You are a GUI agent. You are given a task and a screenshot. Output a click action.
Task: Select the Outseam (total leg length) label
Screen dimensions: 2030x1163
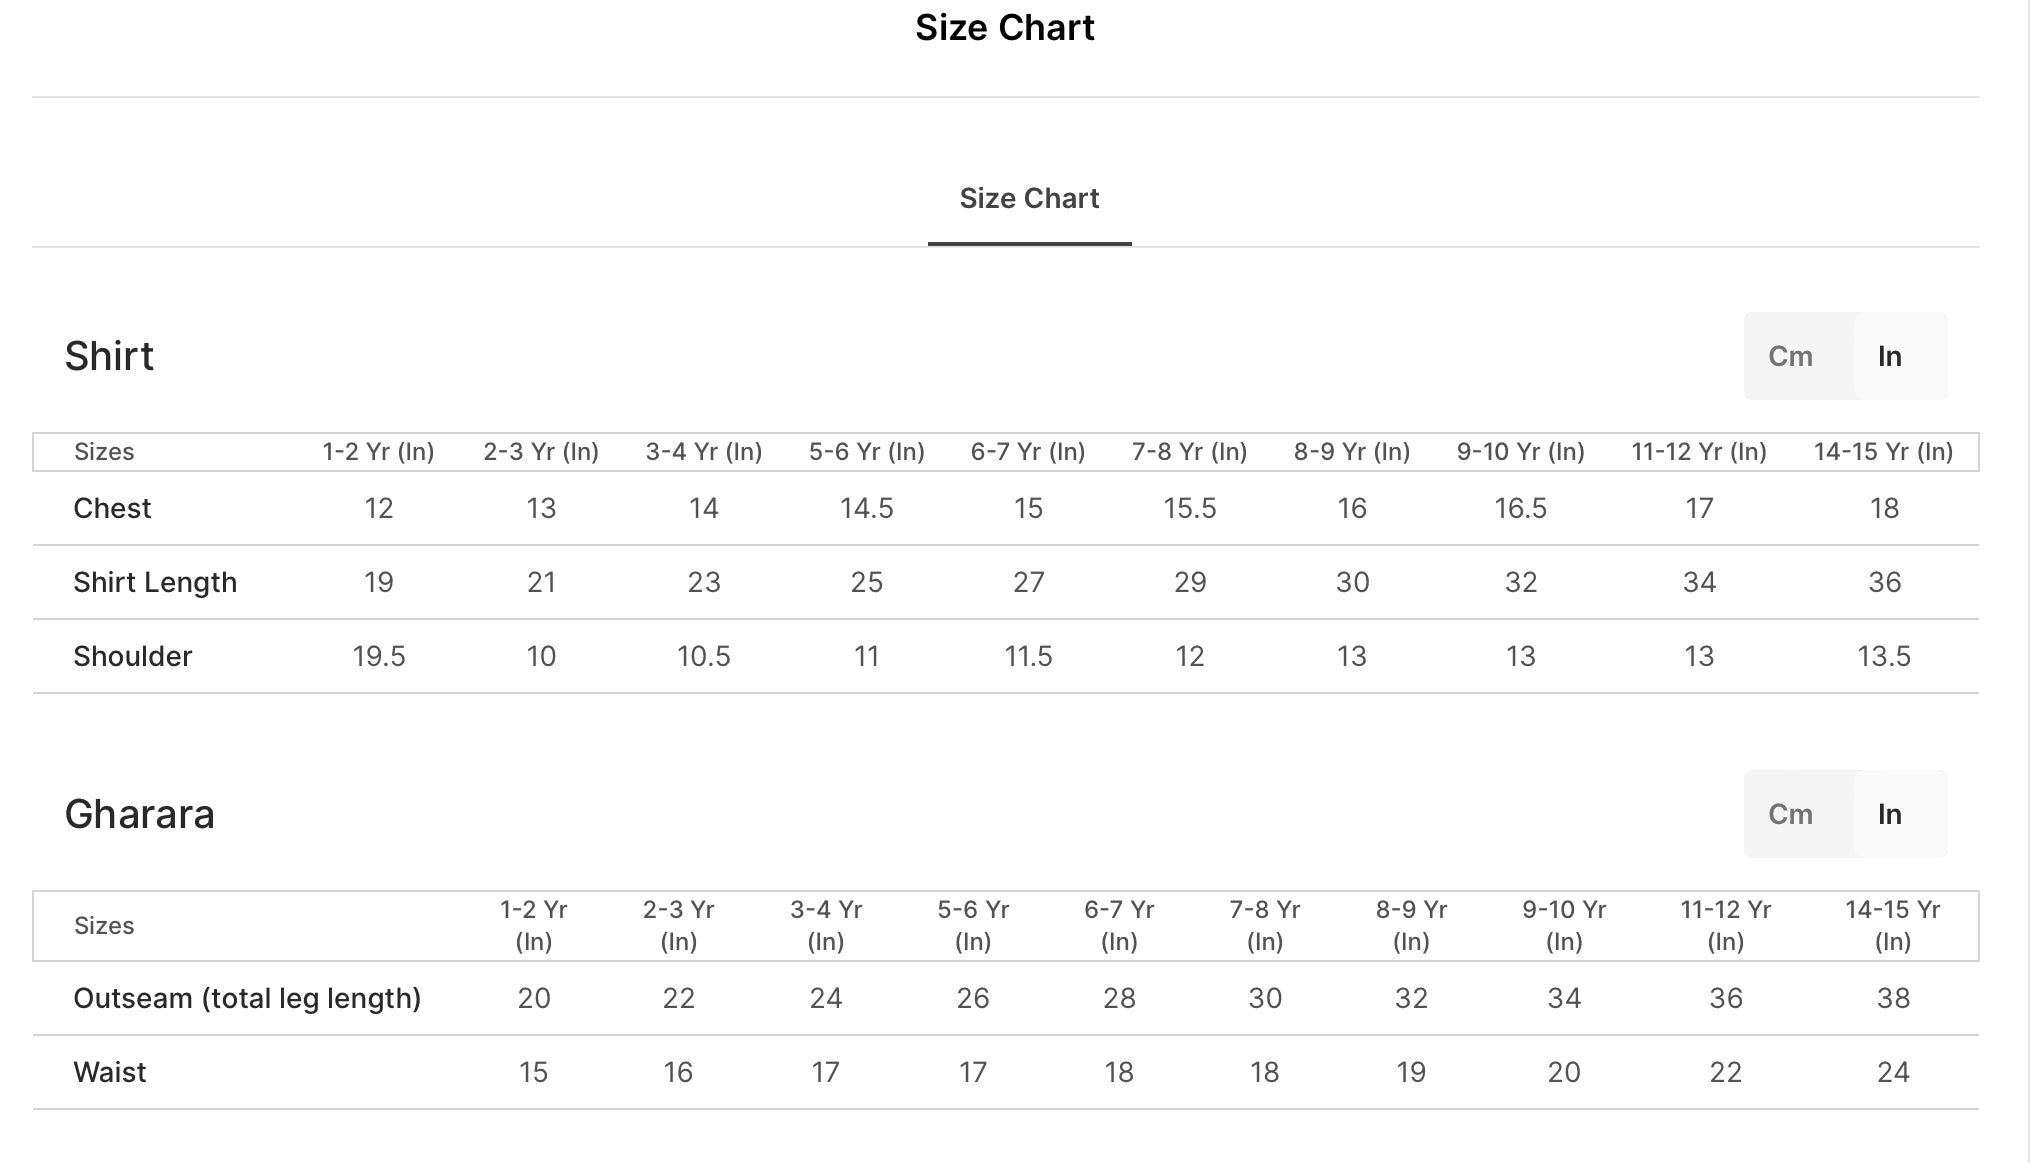(x=247, y=998)
